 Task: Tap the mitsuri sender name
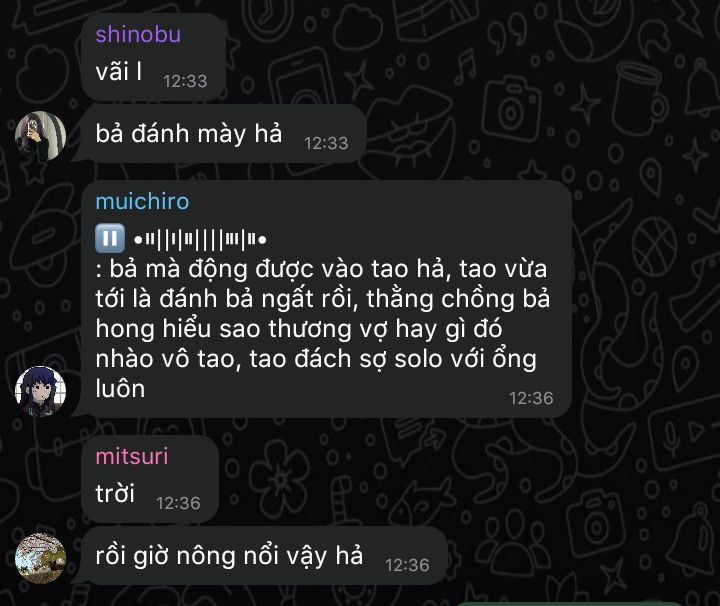132,456
